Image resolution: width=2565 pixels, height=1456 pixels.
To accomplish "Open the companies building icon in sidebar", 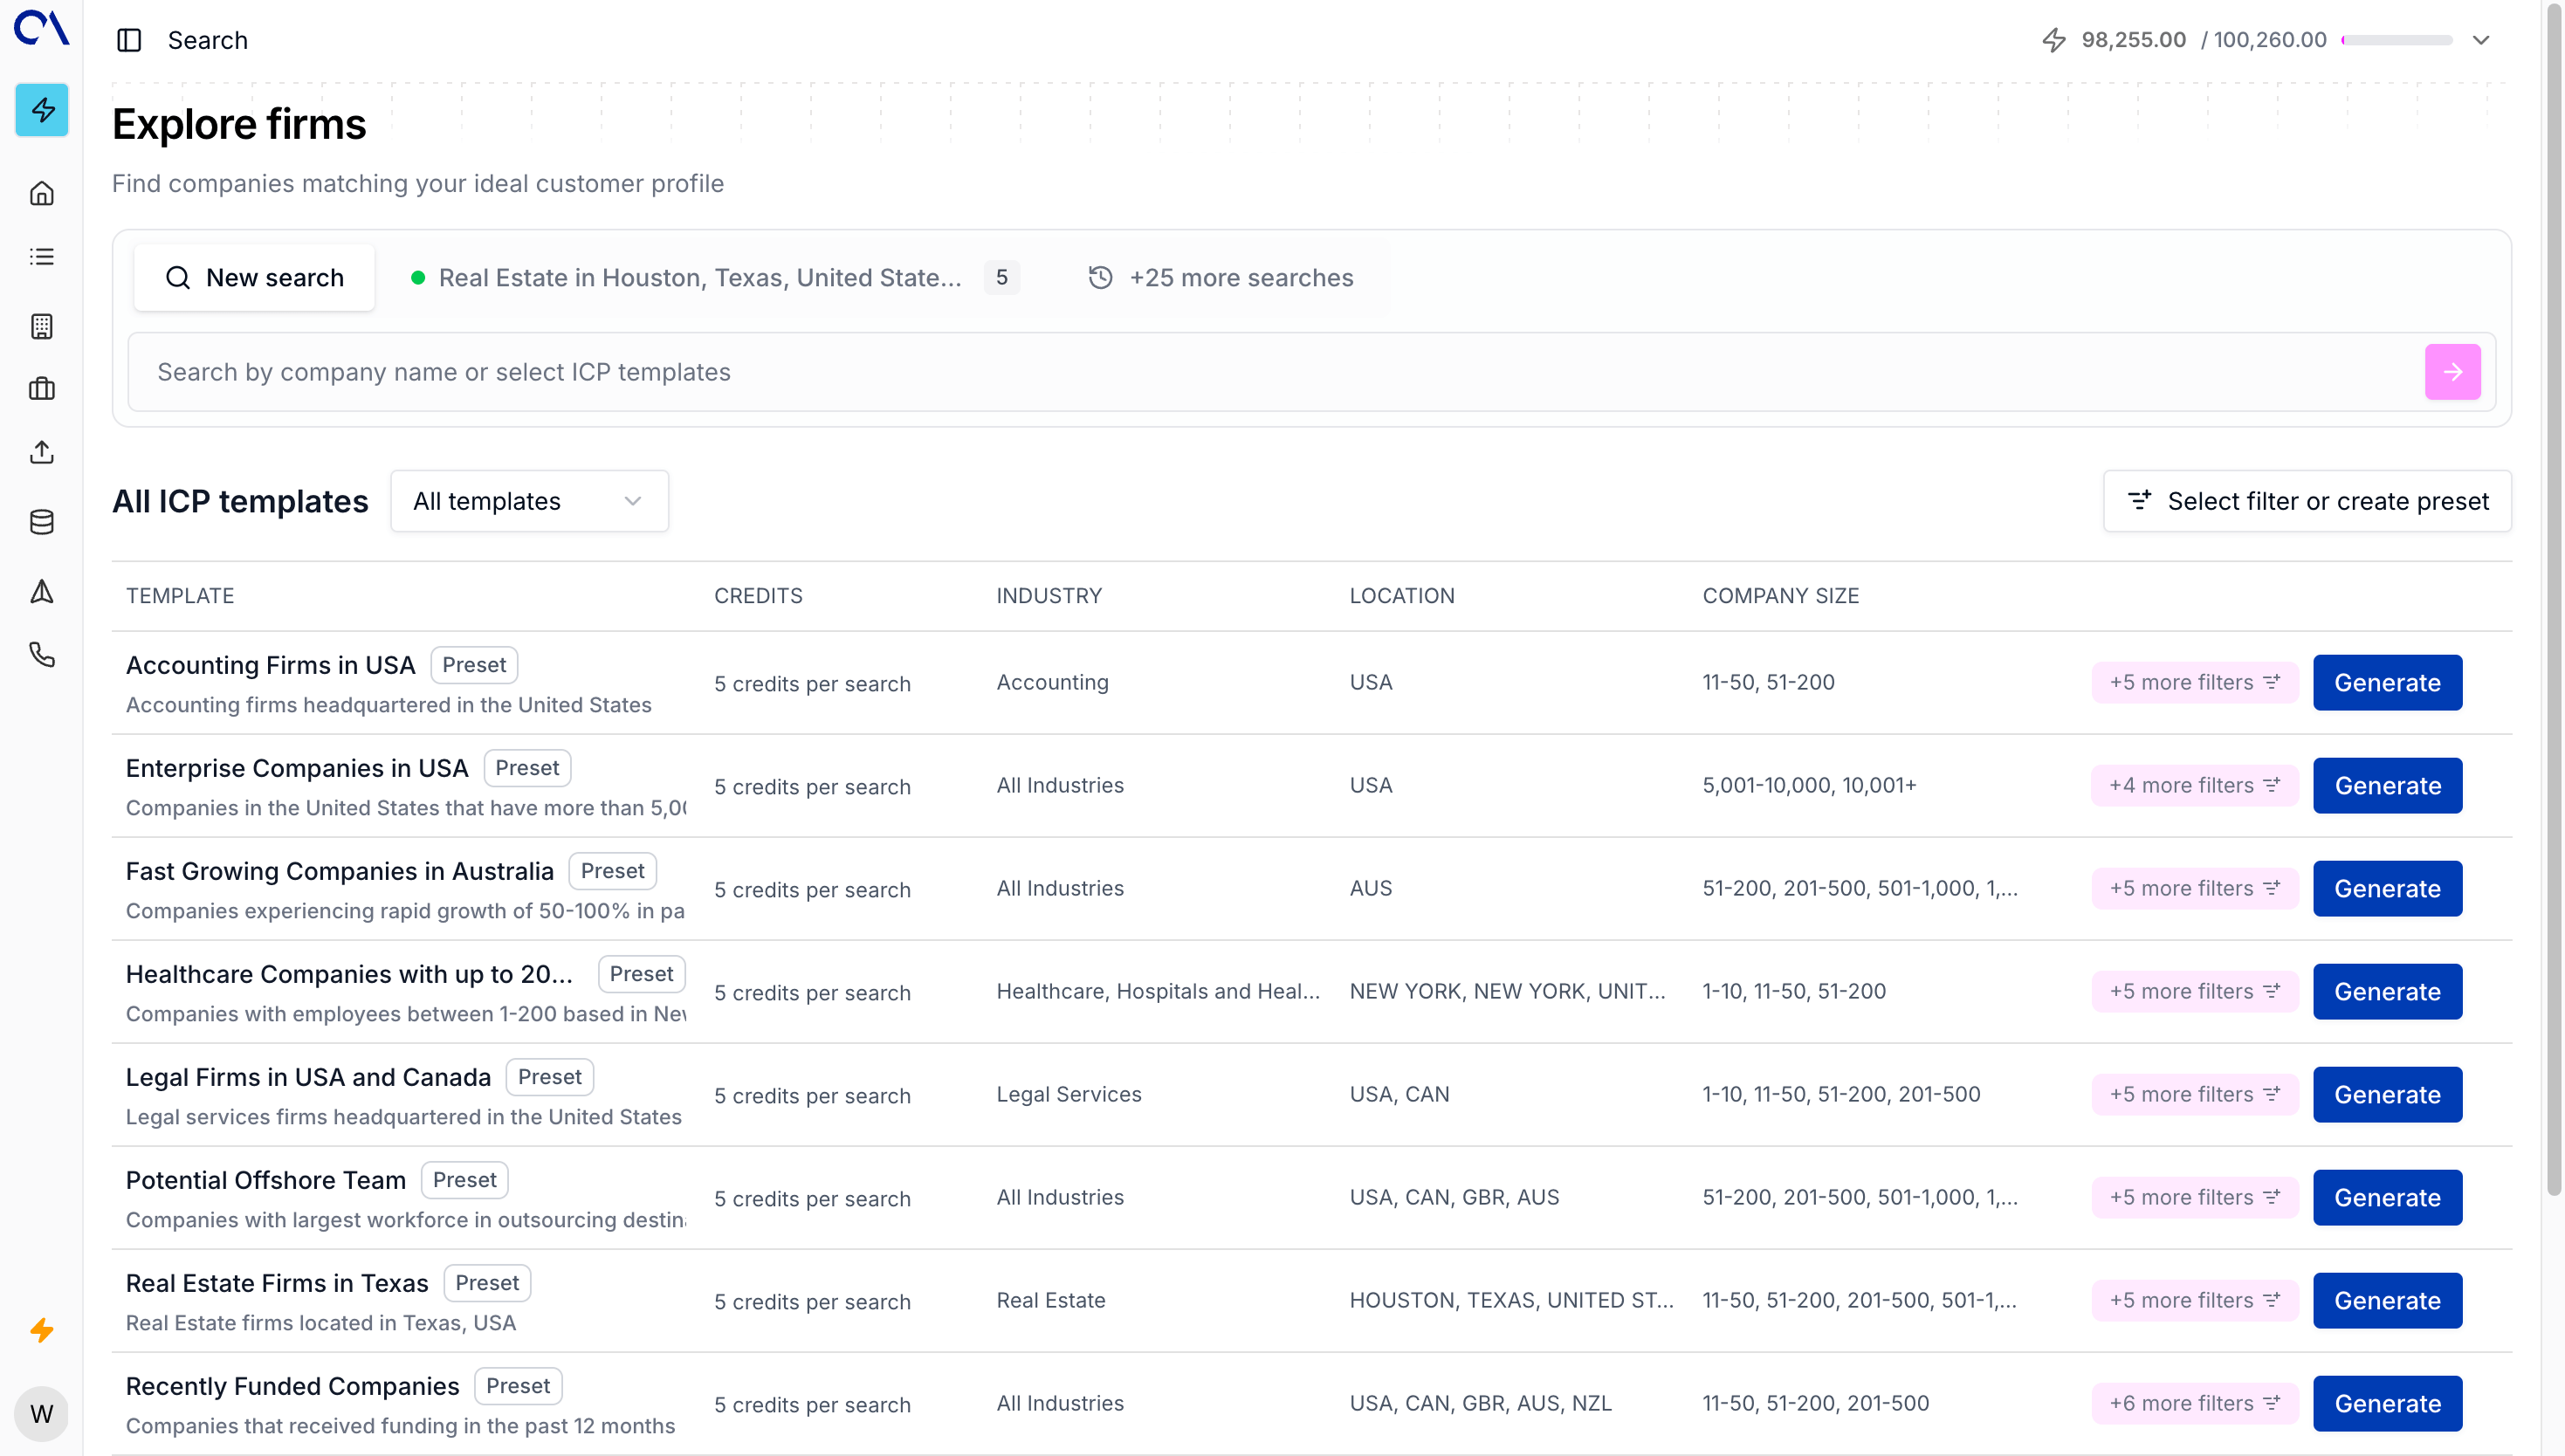I will point(41,326).
